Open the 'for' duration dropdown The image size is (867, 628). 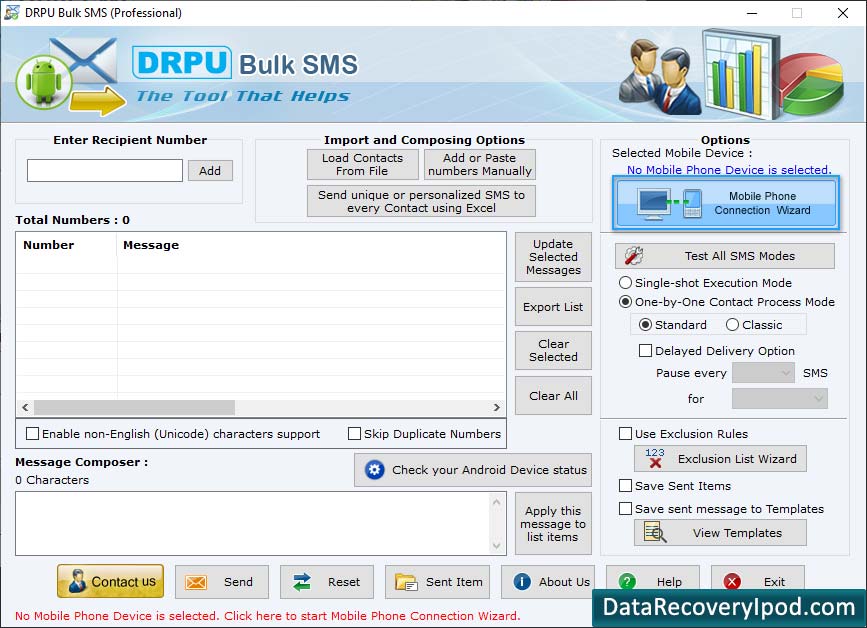(780, 398)
